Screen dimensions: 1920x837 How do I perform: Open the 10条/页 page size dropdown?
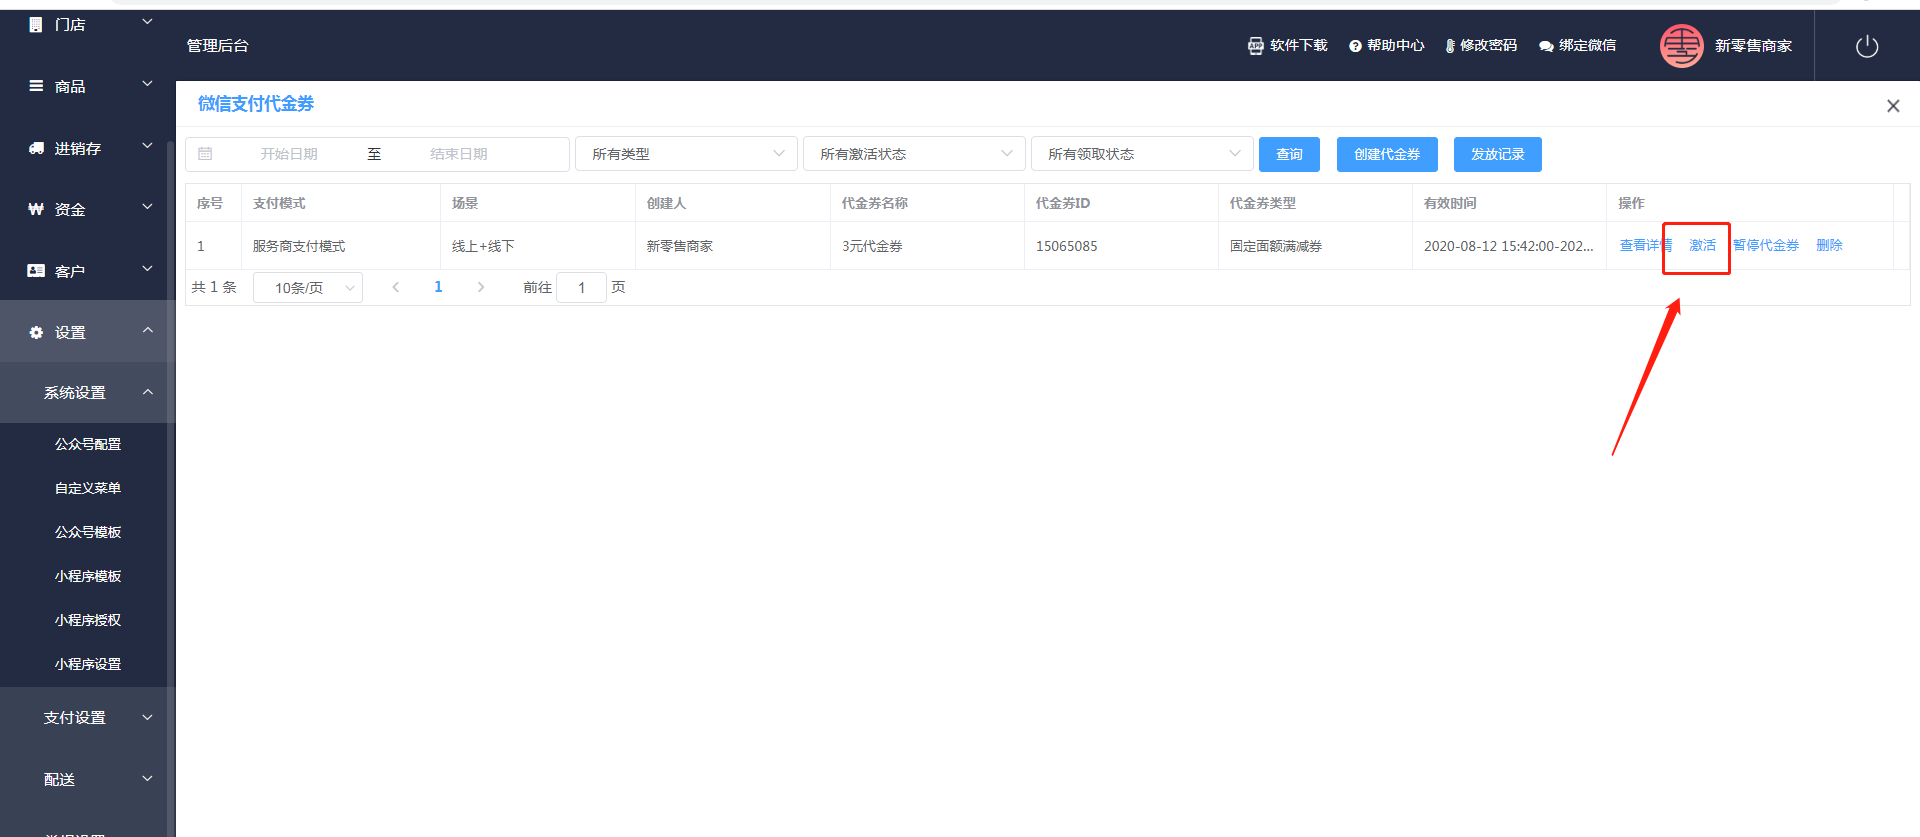pyautogui.click(x=308, y=288)
